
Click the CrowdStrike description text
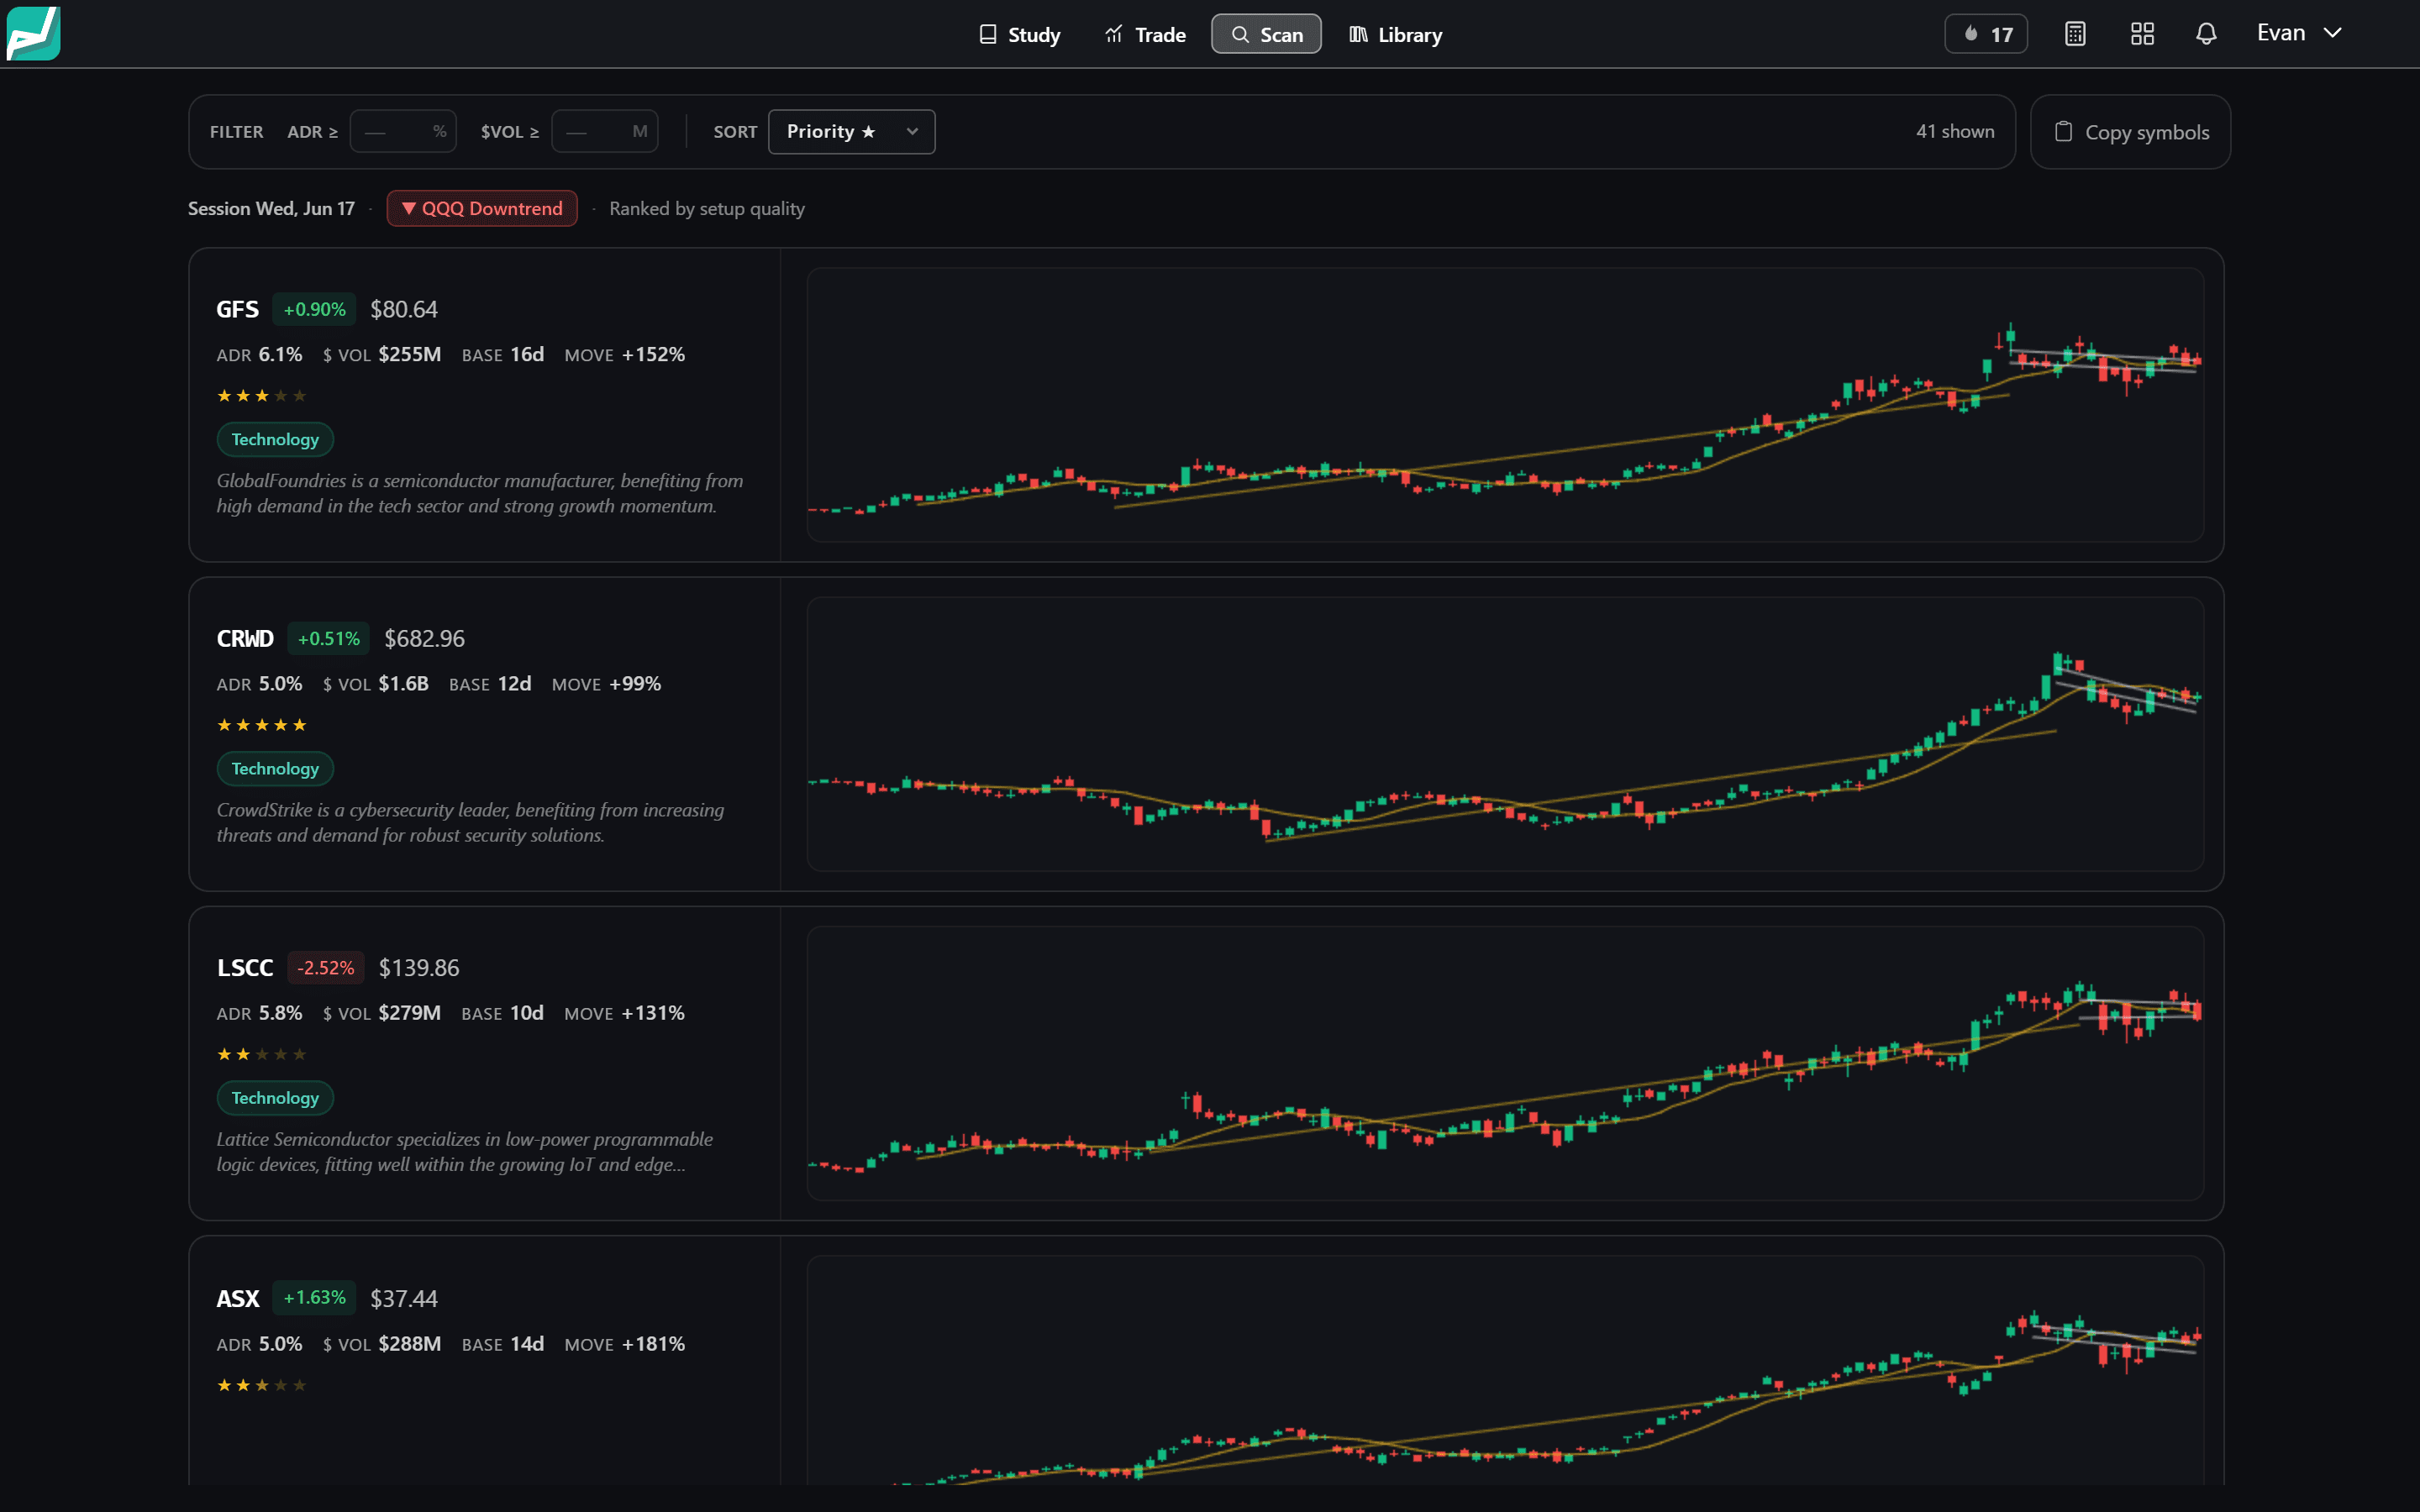(470, 822)
